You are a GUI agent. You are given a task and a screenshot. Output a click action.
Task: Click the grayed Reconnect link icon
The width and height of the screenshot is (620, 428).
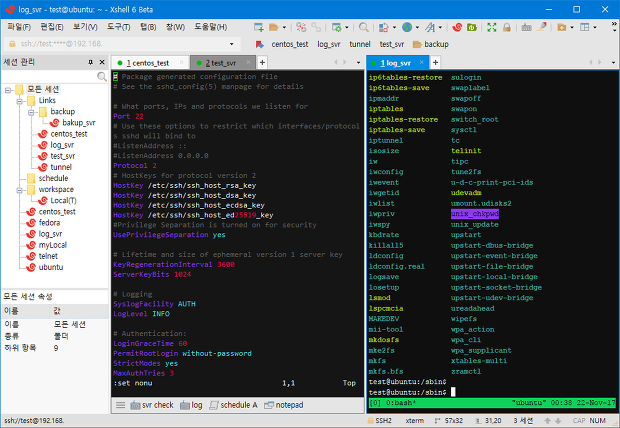tap(316, 27)
